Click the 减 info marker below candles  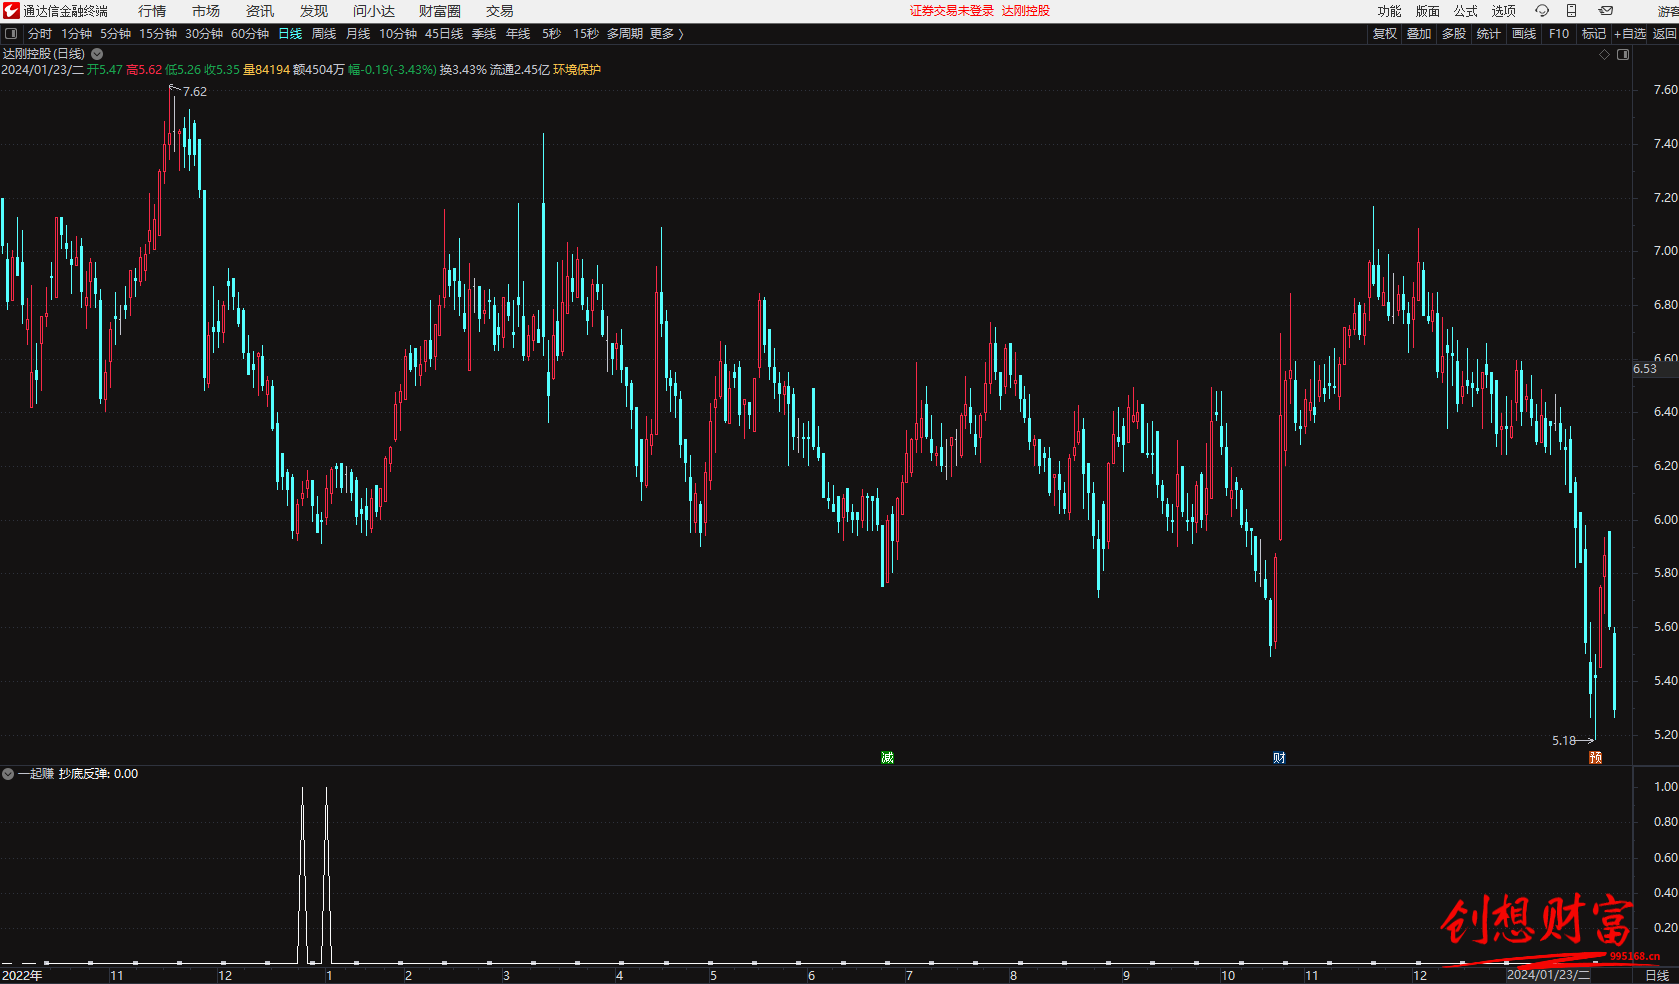point(887,758)
